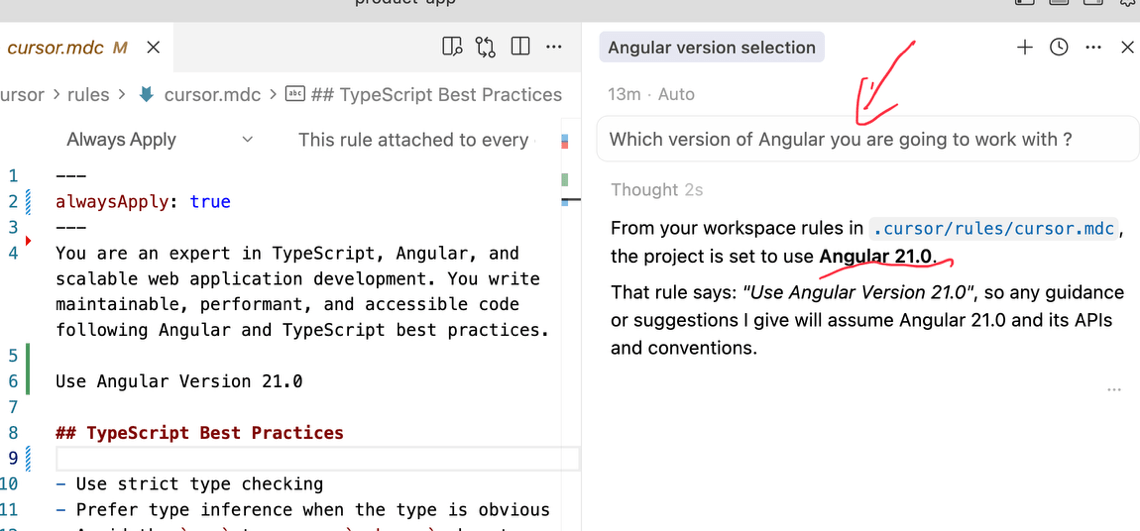
Task: Close the chat panel
Action: point(1127,47)
